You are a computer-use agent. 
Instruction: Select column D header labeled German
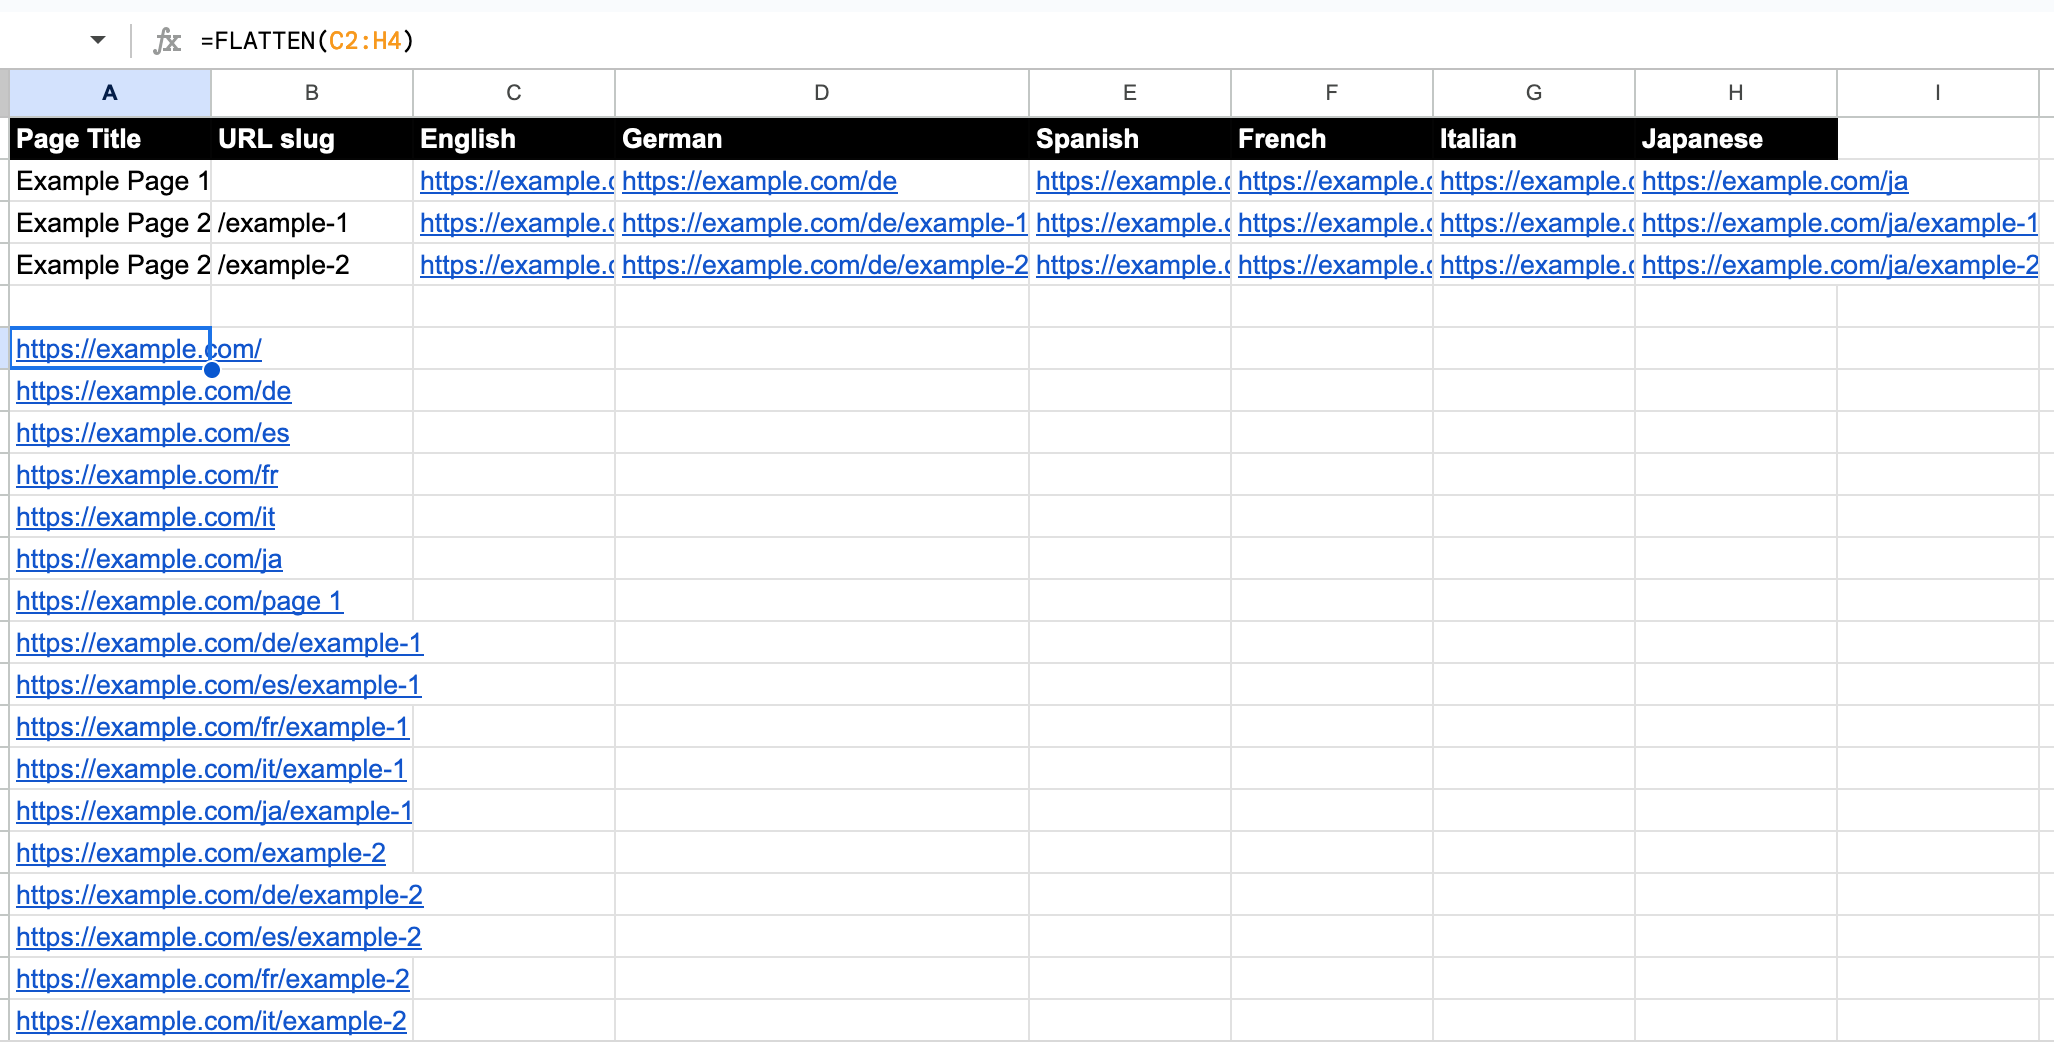820,92
